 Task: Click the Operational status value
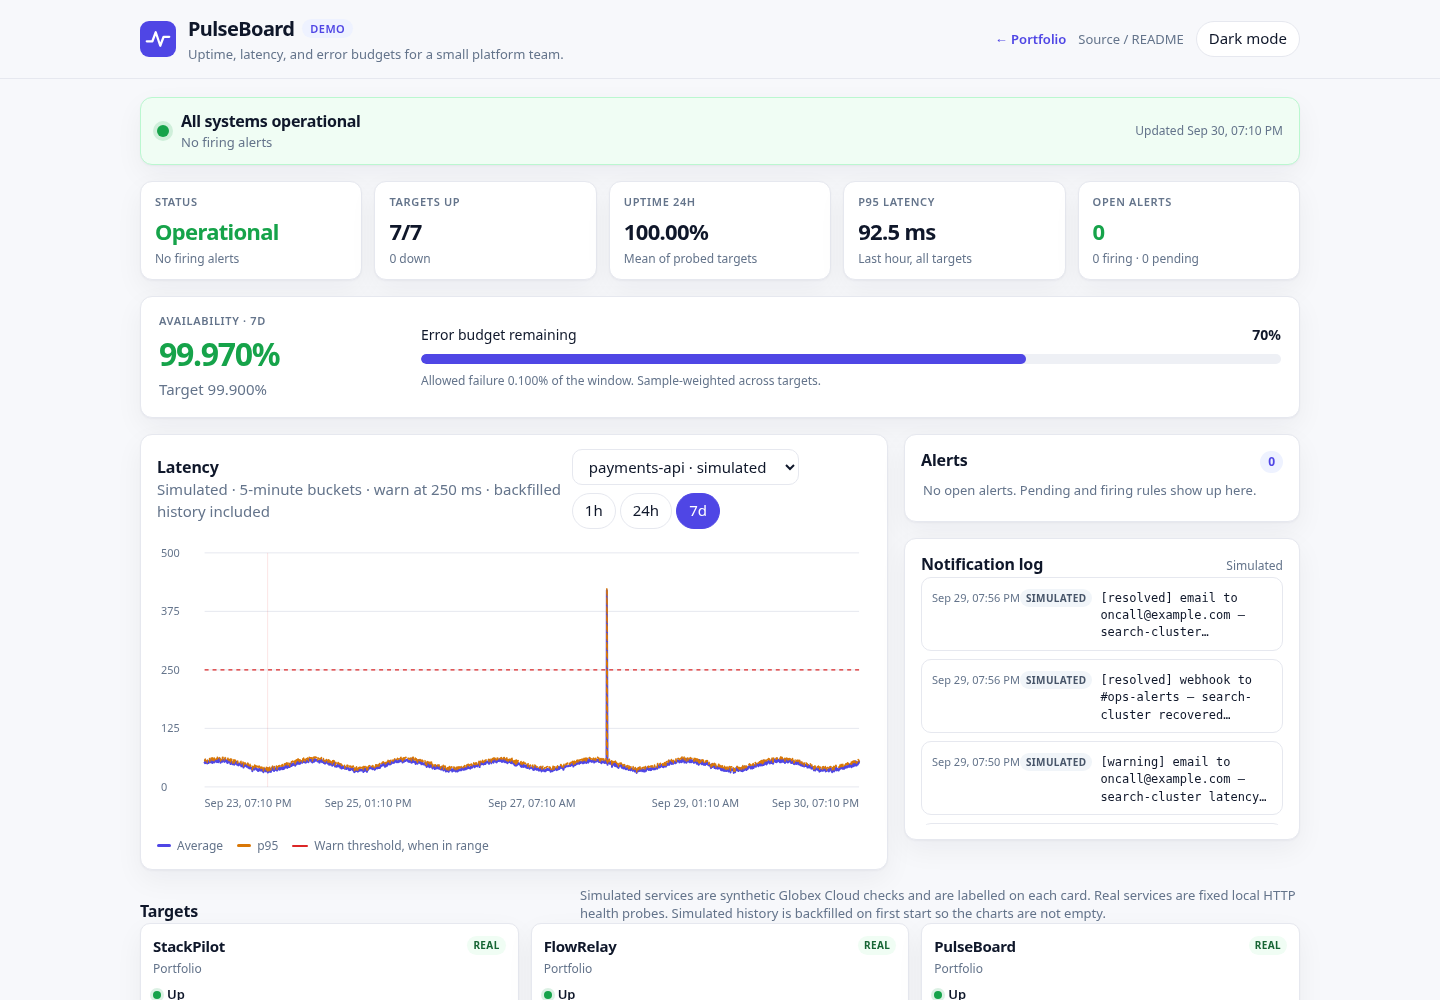pos(217,233)
